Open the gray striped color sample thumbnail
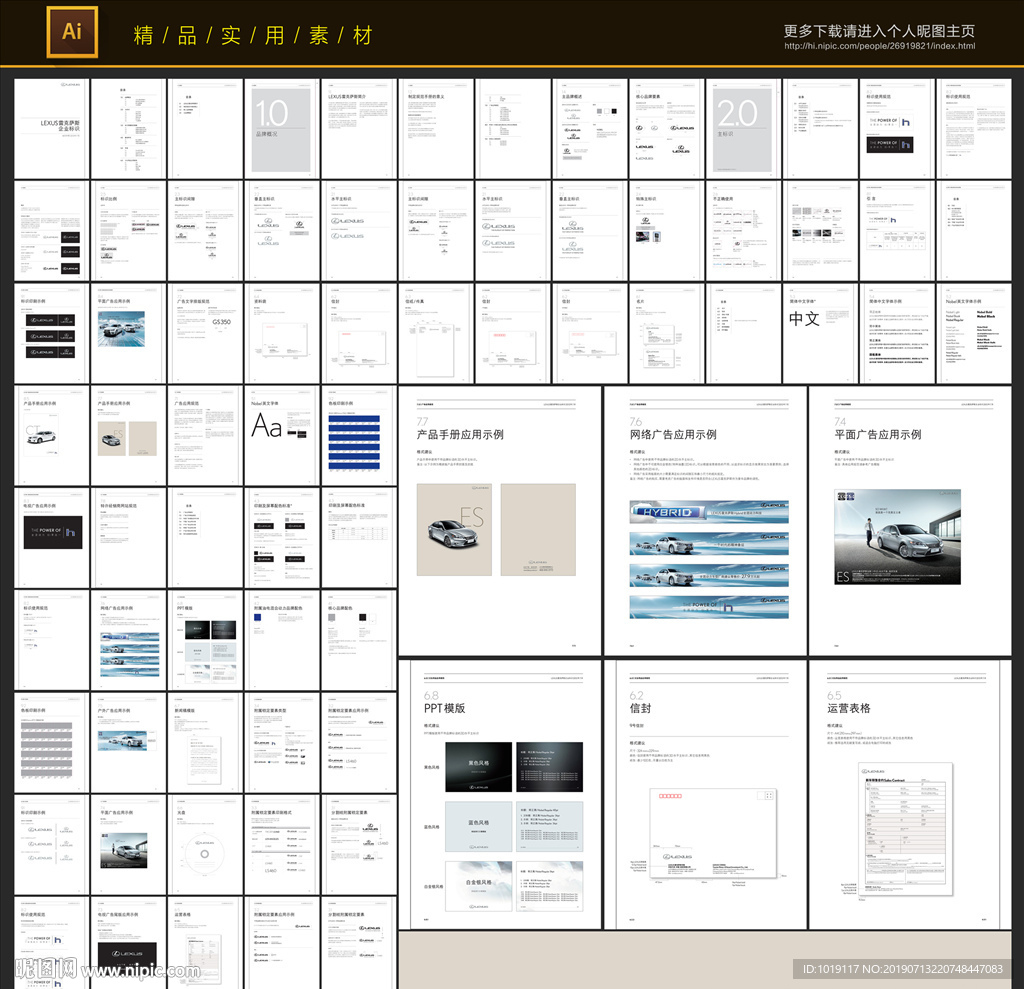1024x989 pixels. pos(52,743)
